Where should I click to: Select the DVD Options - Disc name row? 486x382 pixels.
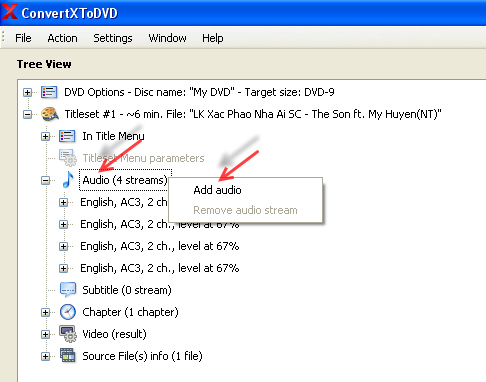[199, 92]
